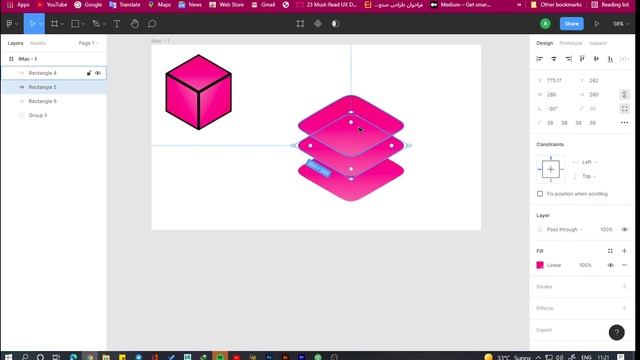Open the YouTube bookmark

click(52, 5)
